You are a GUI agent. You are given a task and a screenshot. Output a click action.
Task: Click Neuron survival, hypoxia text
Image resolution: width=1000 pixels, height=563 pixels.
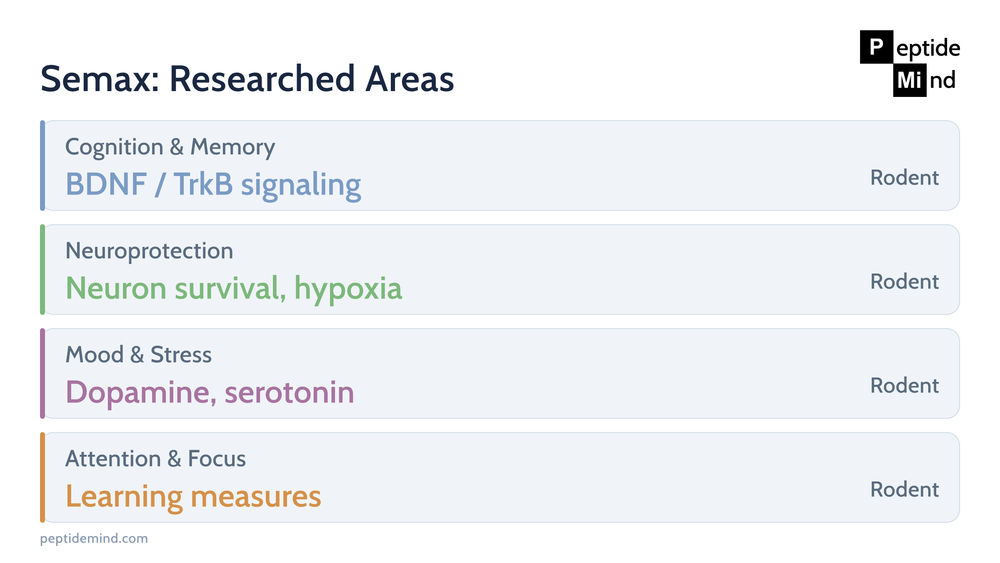(233, 289)
